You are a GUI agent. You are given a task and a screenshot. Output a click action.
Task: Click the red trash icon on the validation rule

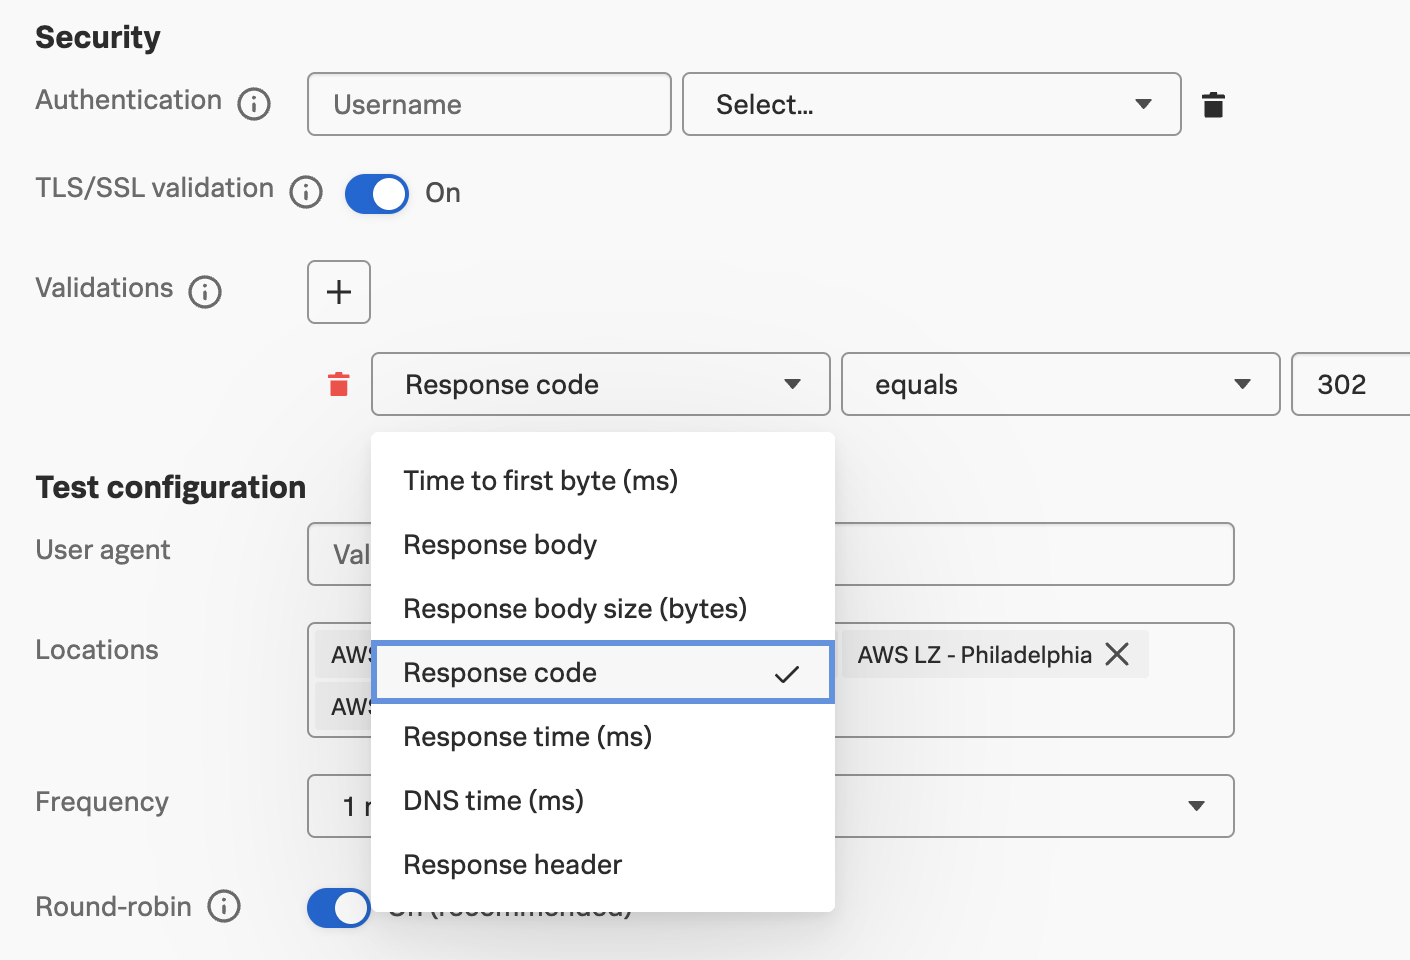(x=338, y=383)
